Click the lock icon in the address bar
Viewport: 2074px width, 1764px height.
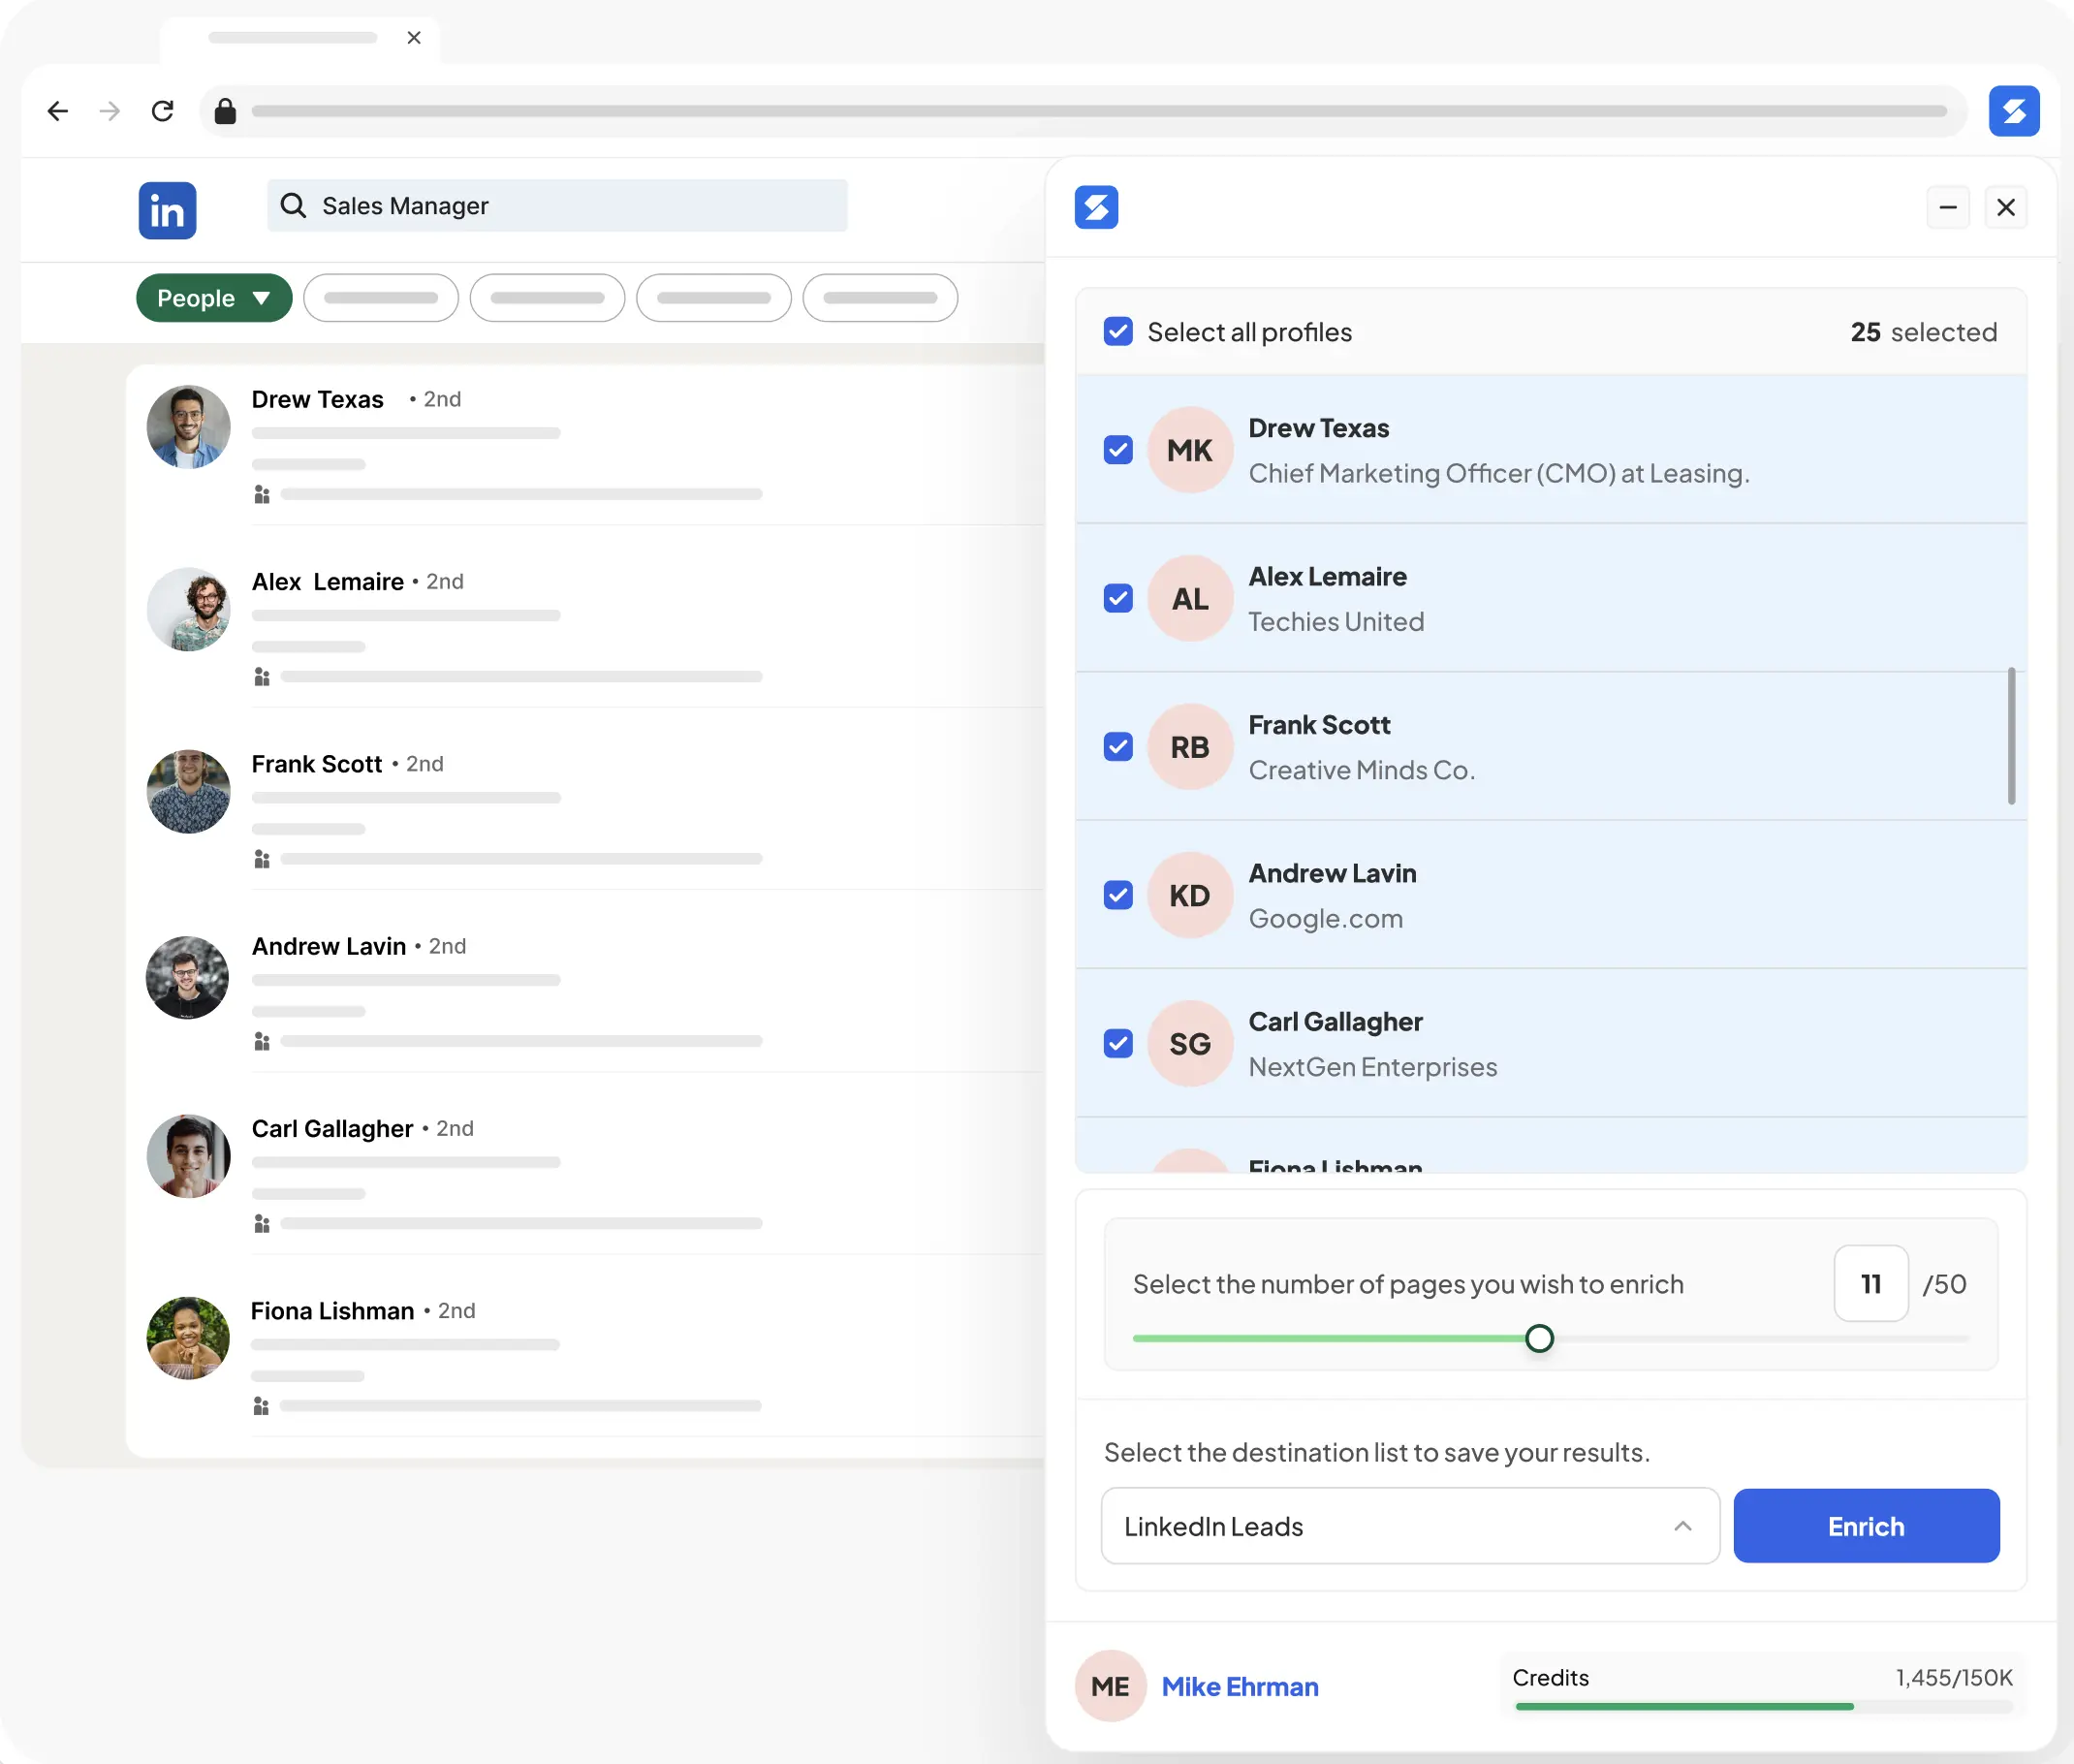coord(225,112)
